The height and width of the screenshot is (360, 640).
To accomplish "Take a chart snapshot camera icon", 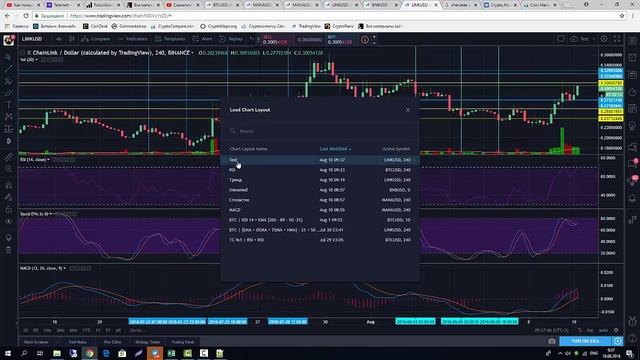I will 552,341.
